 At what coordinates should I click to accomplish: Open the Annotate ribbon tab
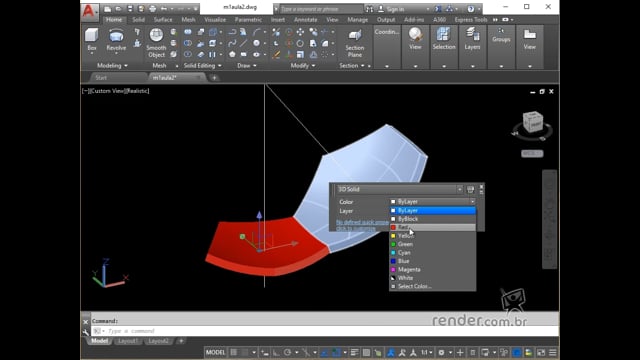pyautogui.click(x=305, y=20)
